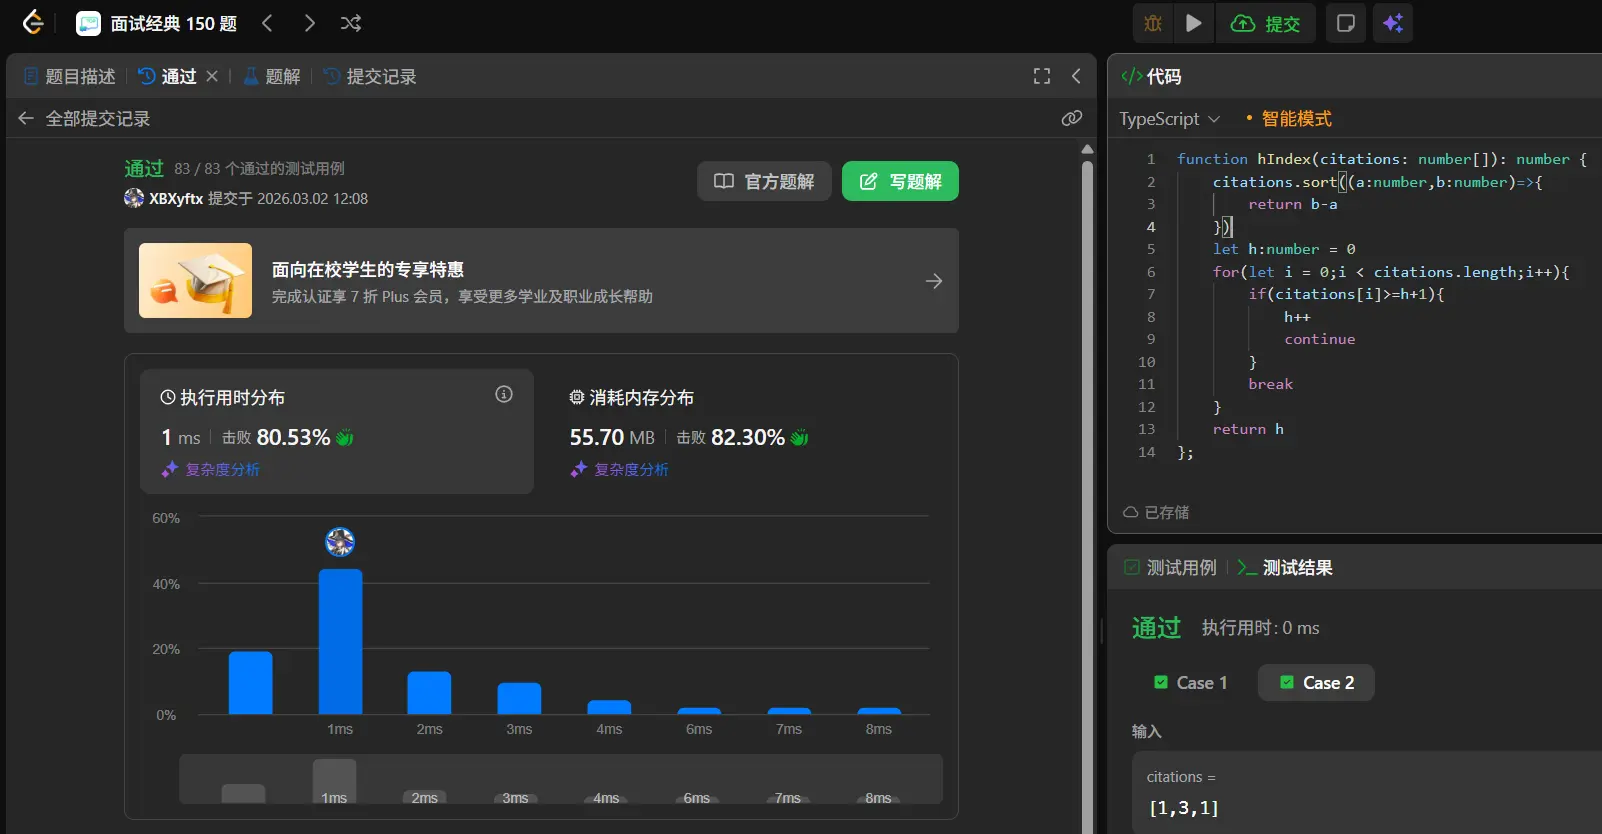Go to previous problem arrow

coord(267,23)
